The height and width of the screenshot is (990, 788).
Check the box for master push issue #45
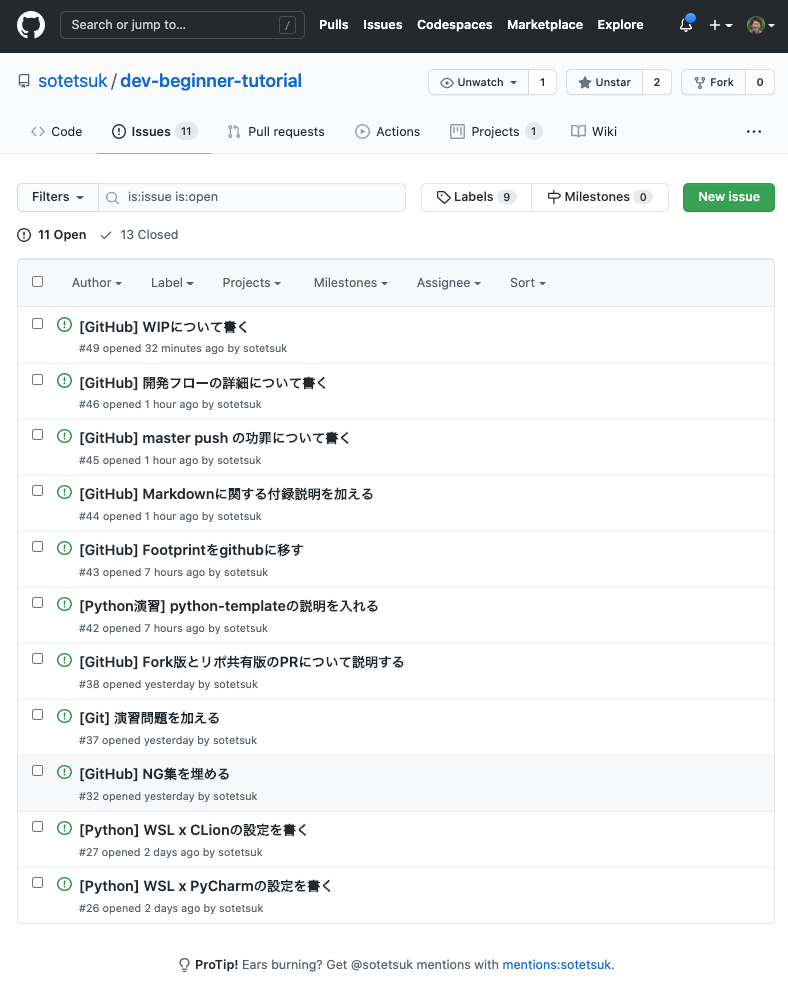[38, 435]
